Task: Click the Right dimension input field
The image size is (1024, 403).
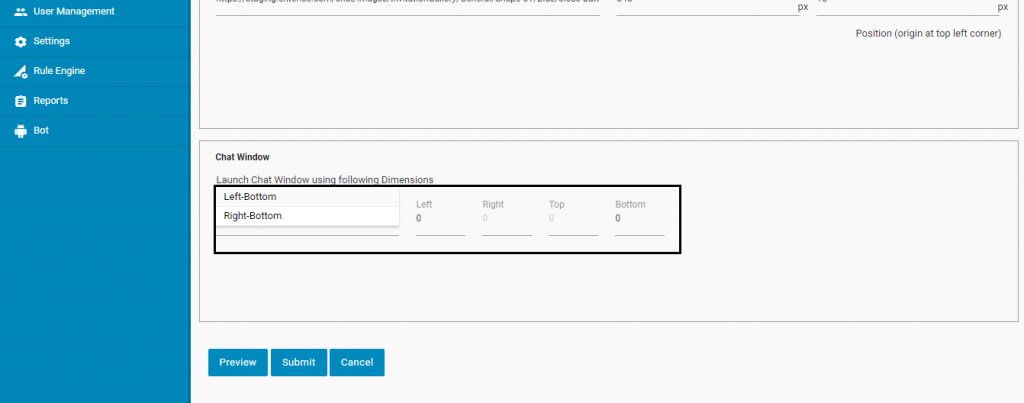Action: tap(506, 219)
